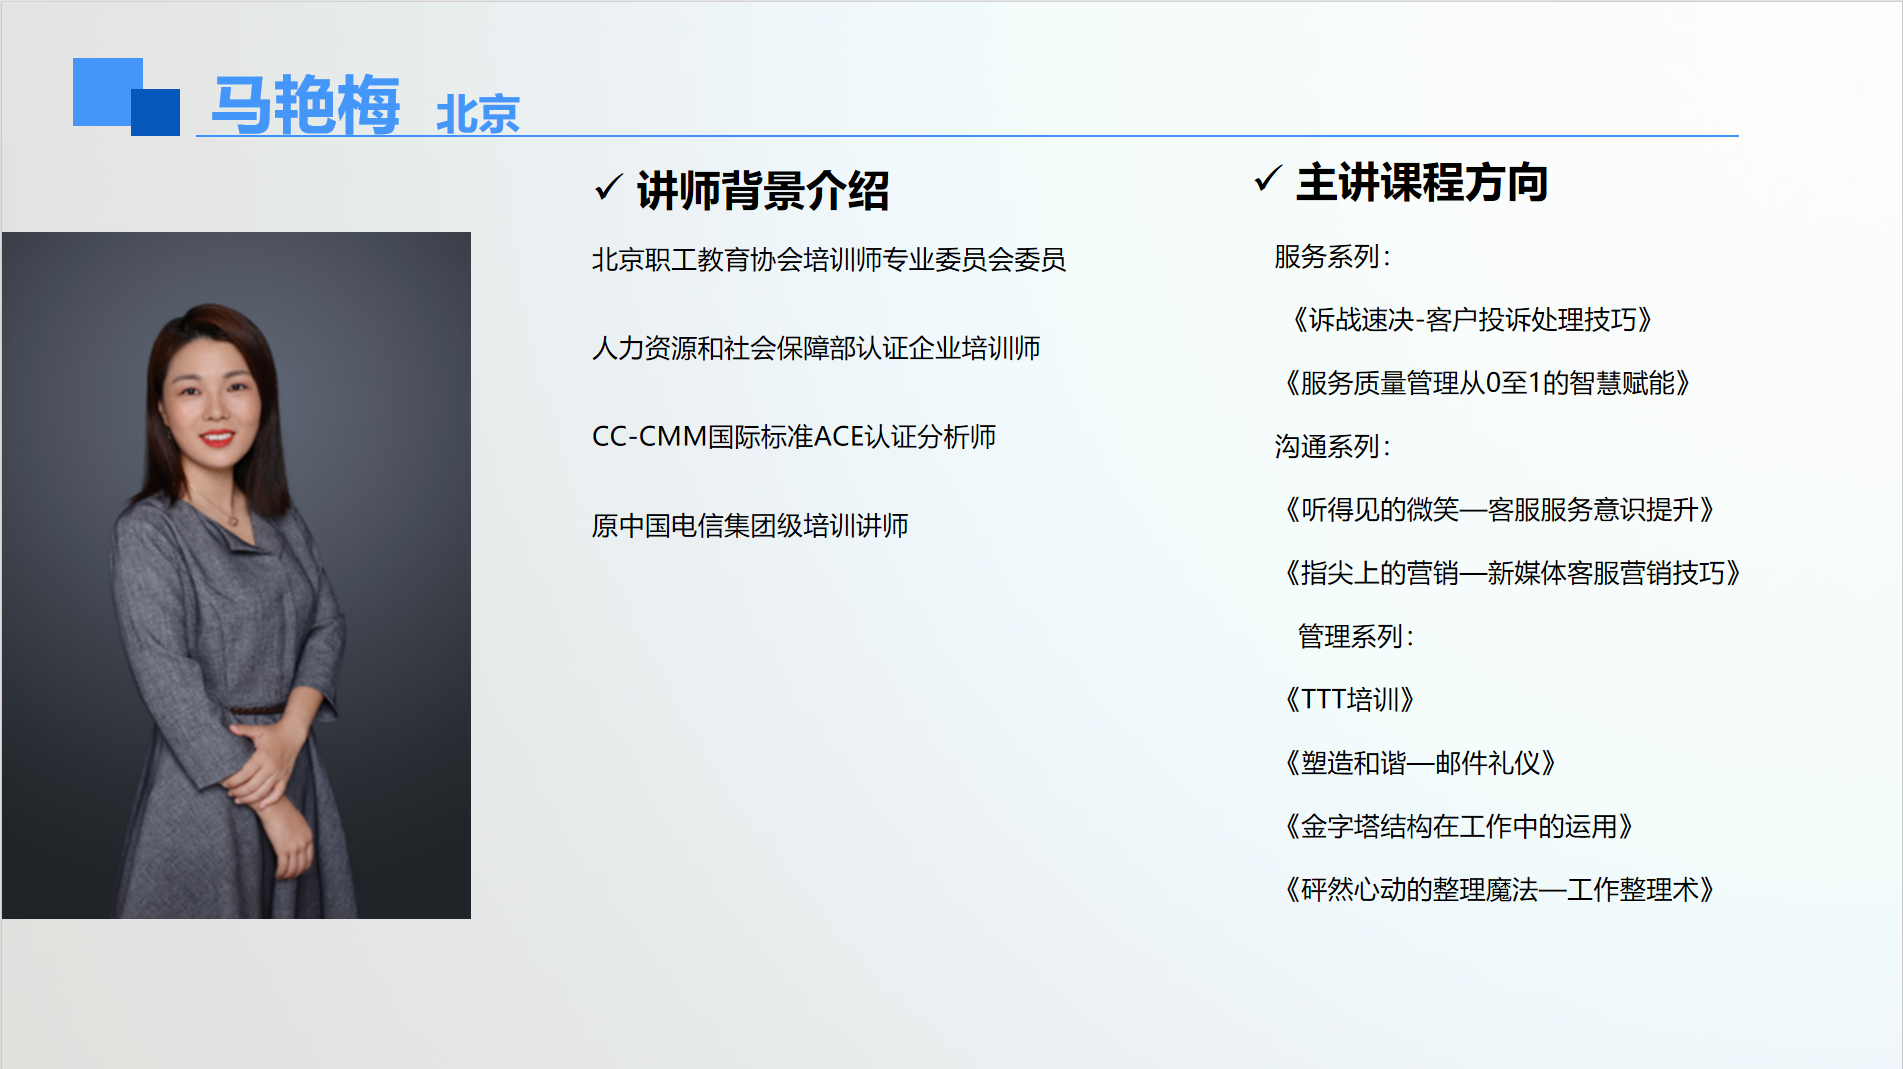Click course 《听得见的微笑—客服服务意识提升》
Image resolution: width=1903 pixels, height=1069 pixels.
pos(1498,510)
